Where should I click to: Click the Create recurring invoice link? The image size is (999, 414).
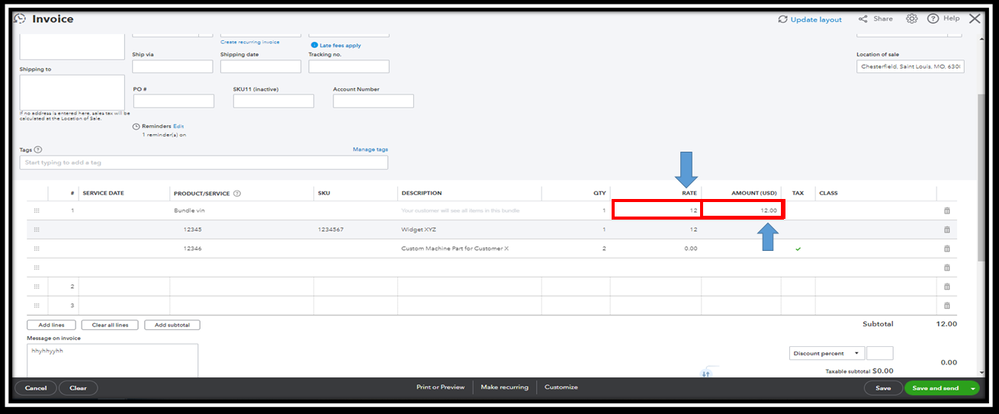[250, 42]
